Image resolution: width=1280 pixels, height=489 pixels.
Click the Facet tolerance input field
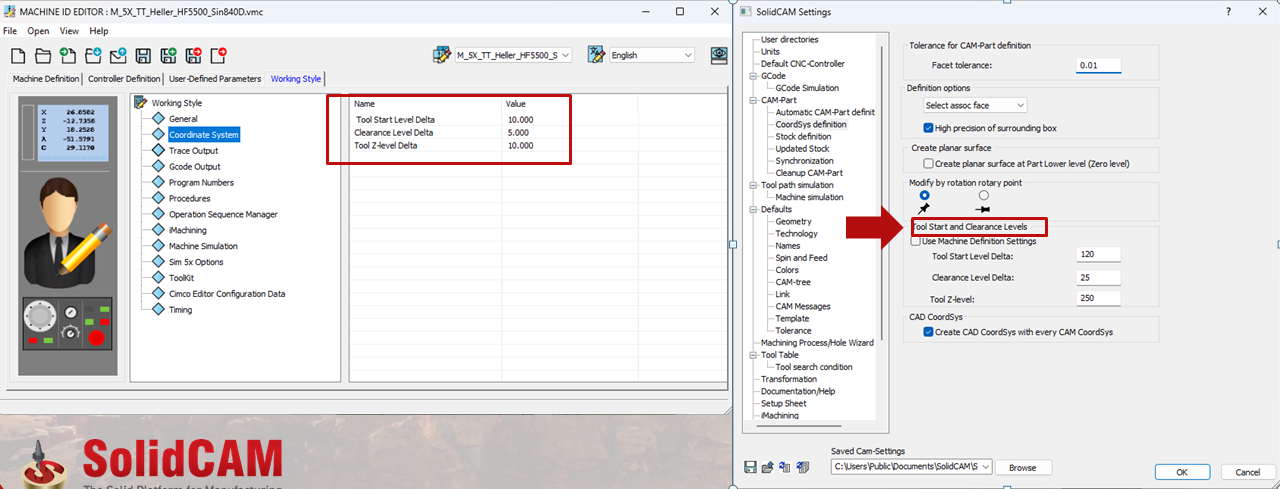(x=1099, y=65)
